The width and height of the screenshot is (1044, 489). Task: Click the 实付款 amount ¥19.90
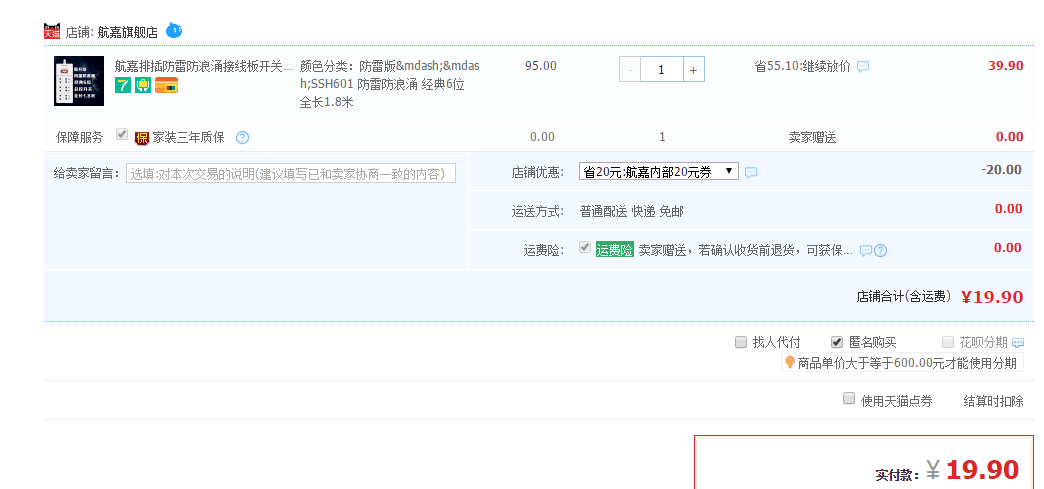tap(973, 470)
